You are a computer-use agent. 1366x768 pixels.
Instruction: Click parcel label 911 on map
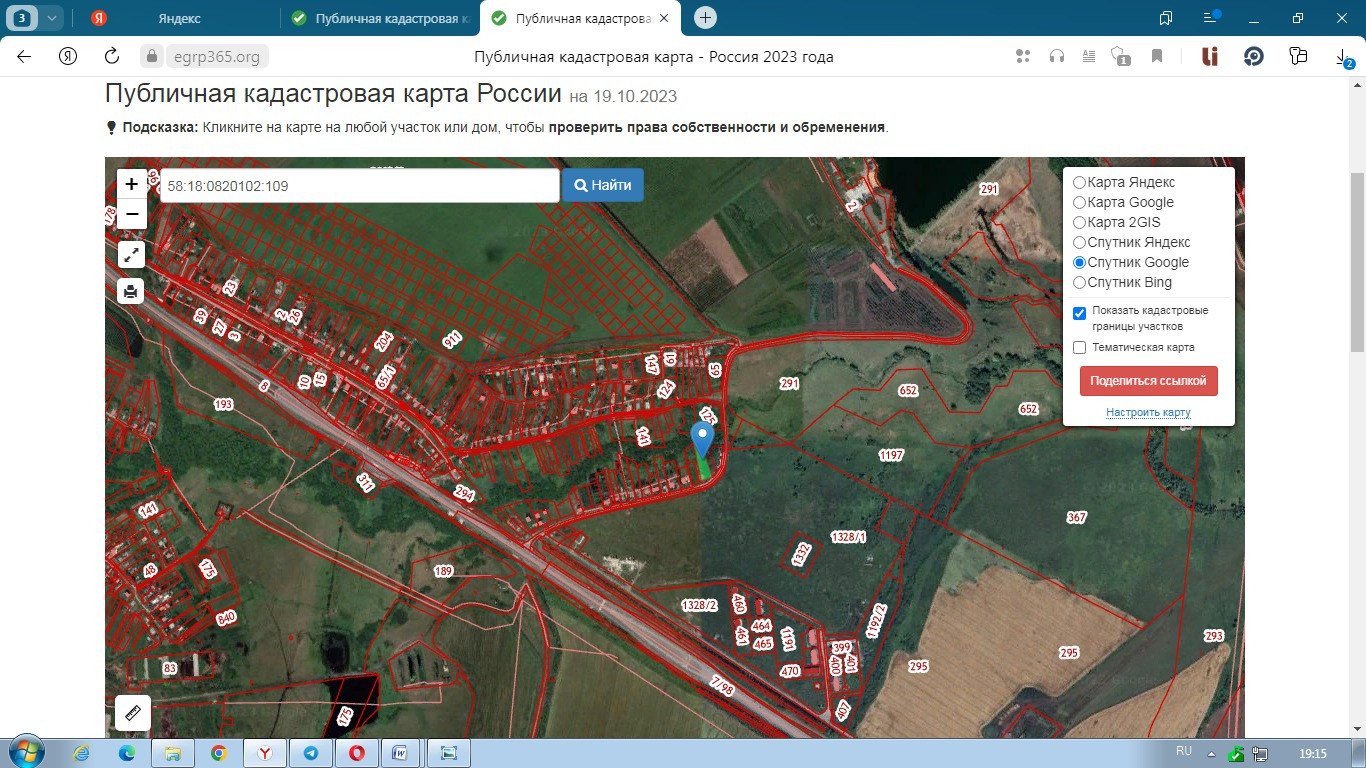[x=452, y=338]
